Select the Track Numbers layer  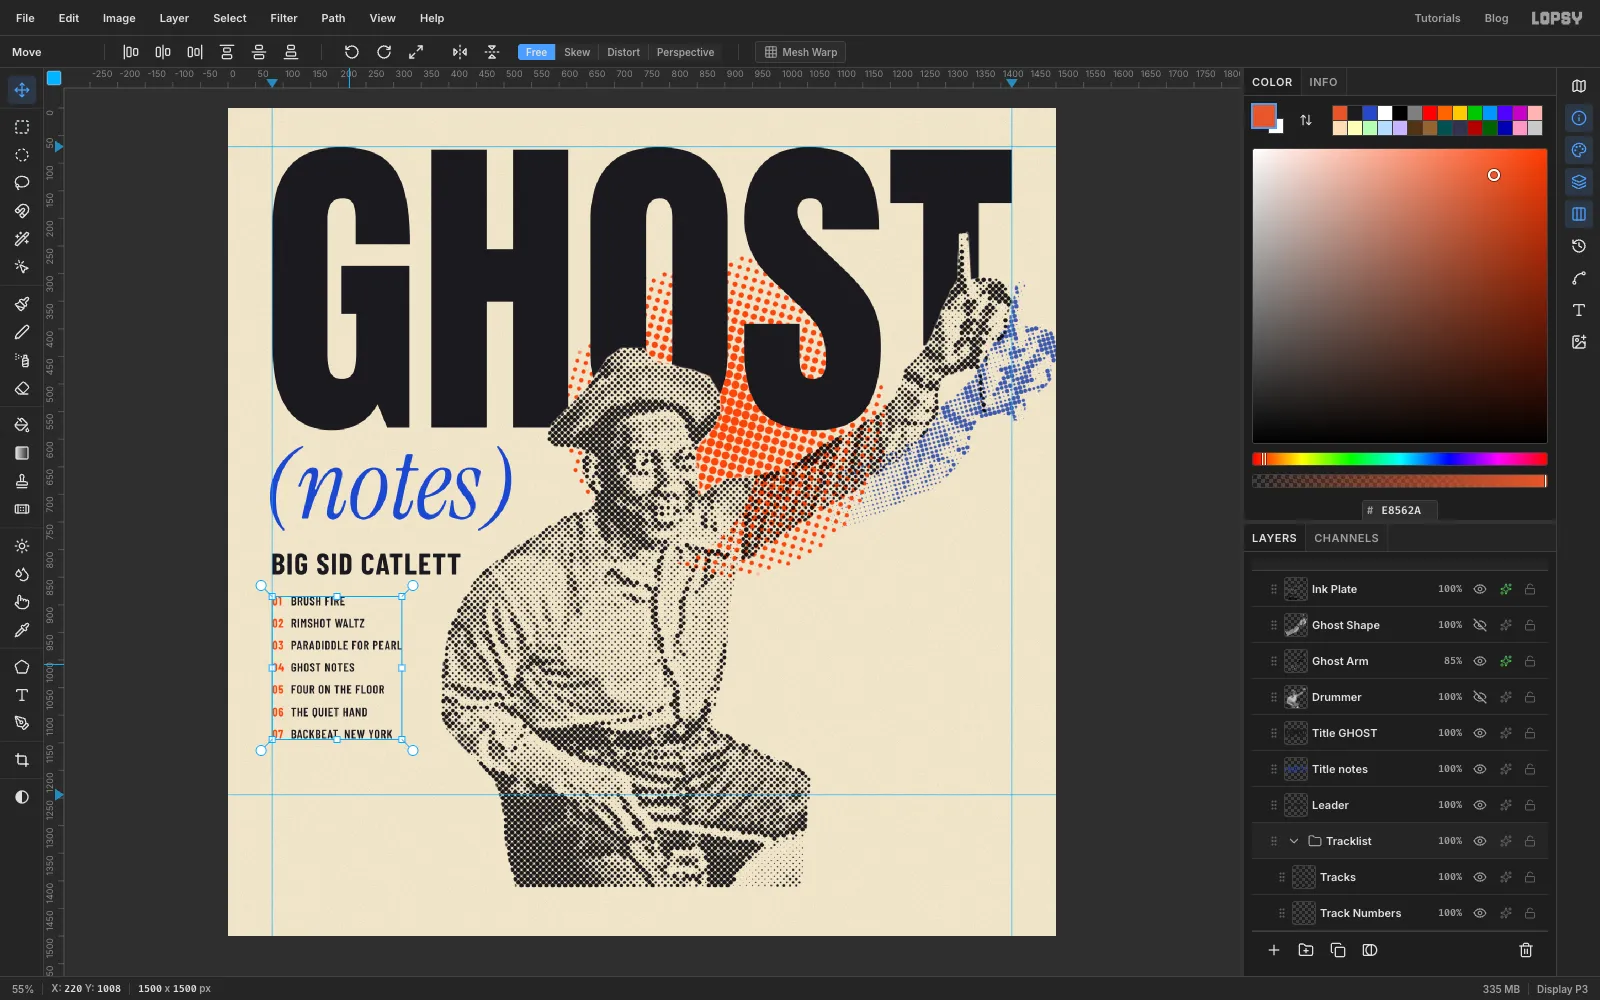[1400, 913]
